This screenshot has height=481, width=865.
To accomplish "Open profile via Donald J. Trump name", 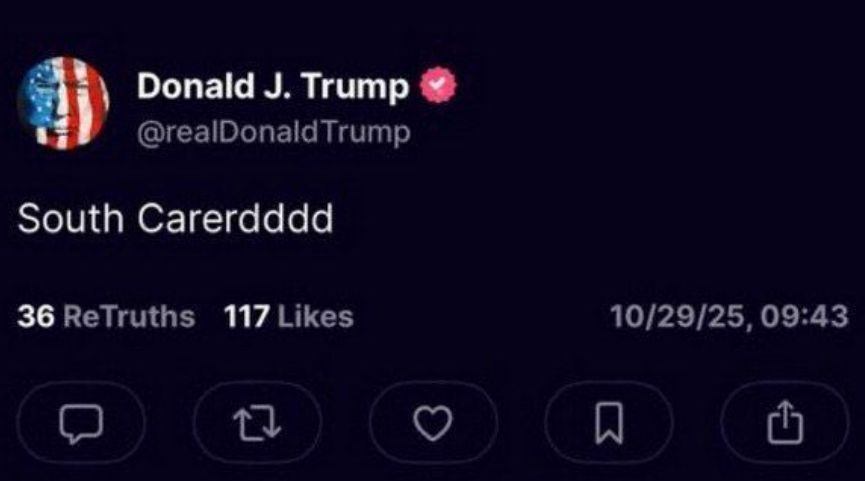I will tap(273, 87).
